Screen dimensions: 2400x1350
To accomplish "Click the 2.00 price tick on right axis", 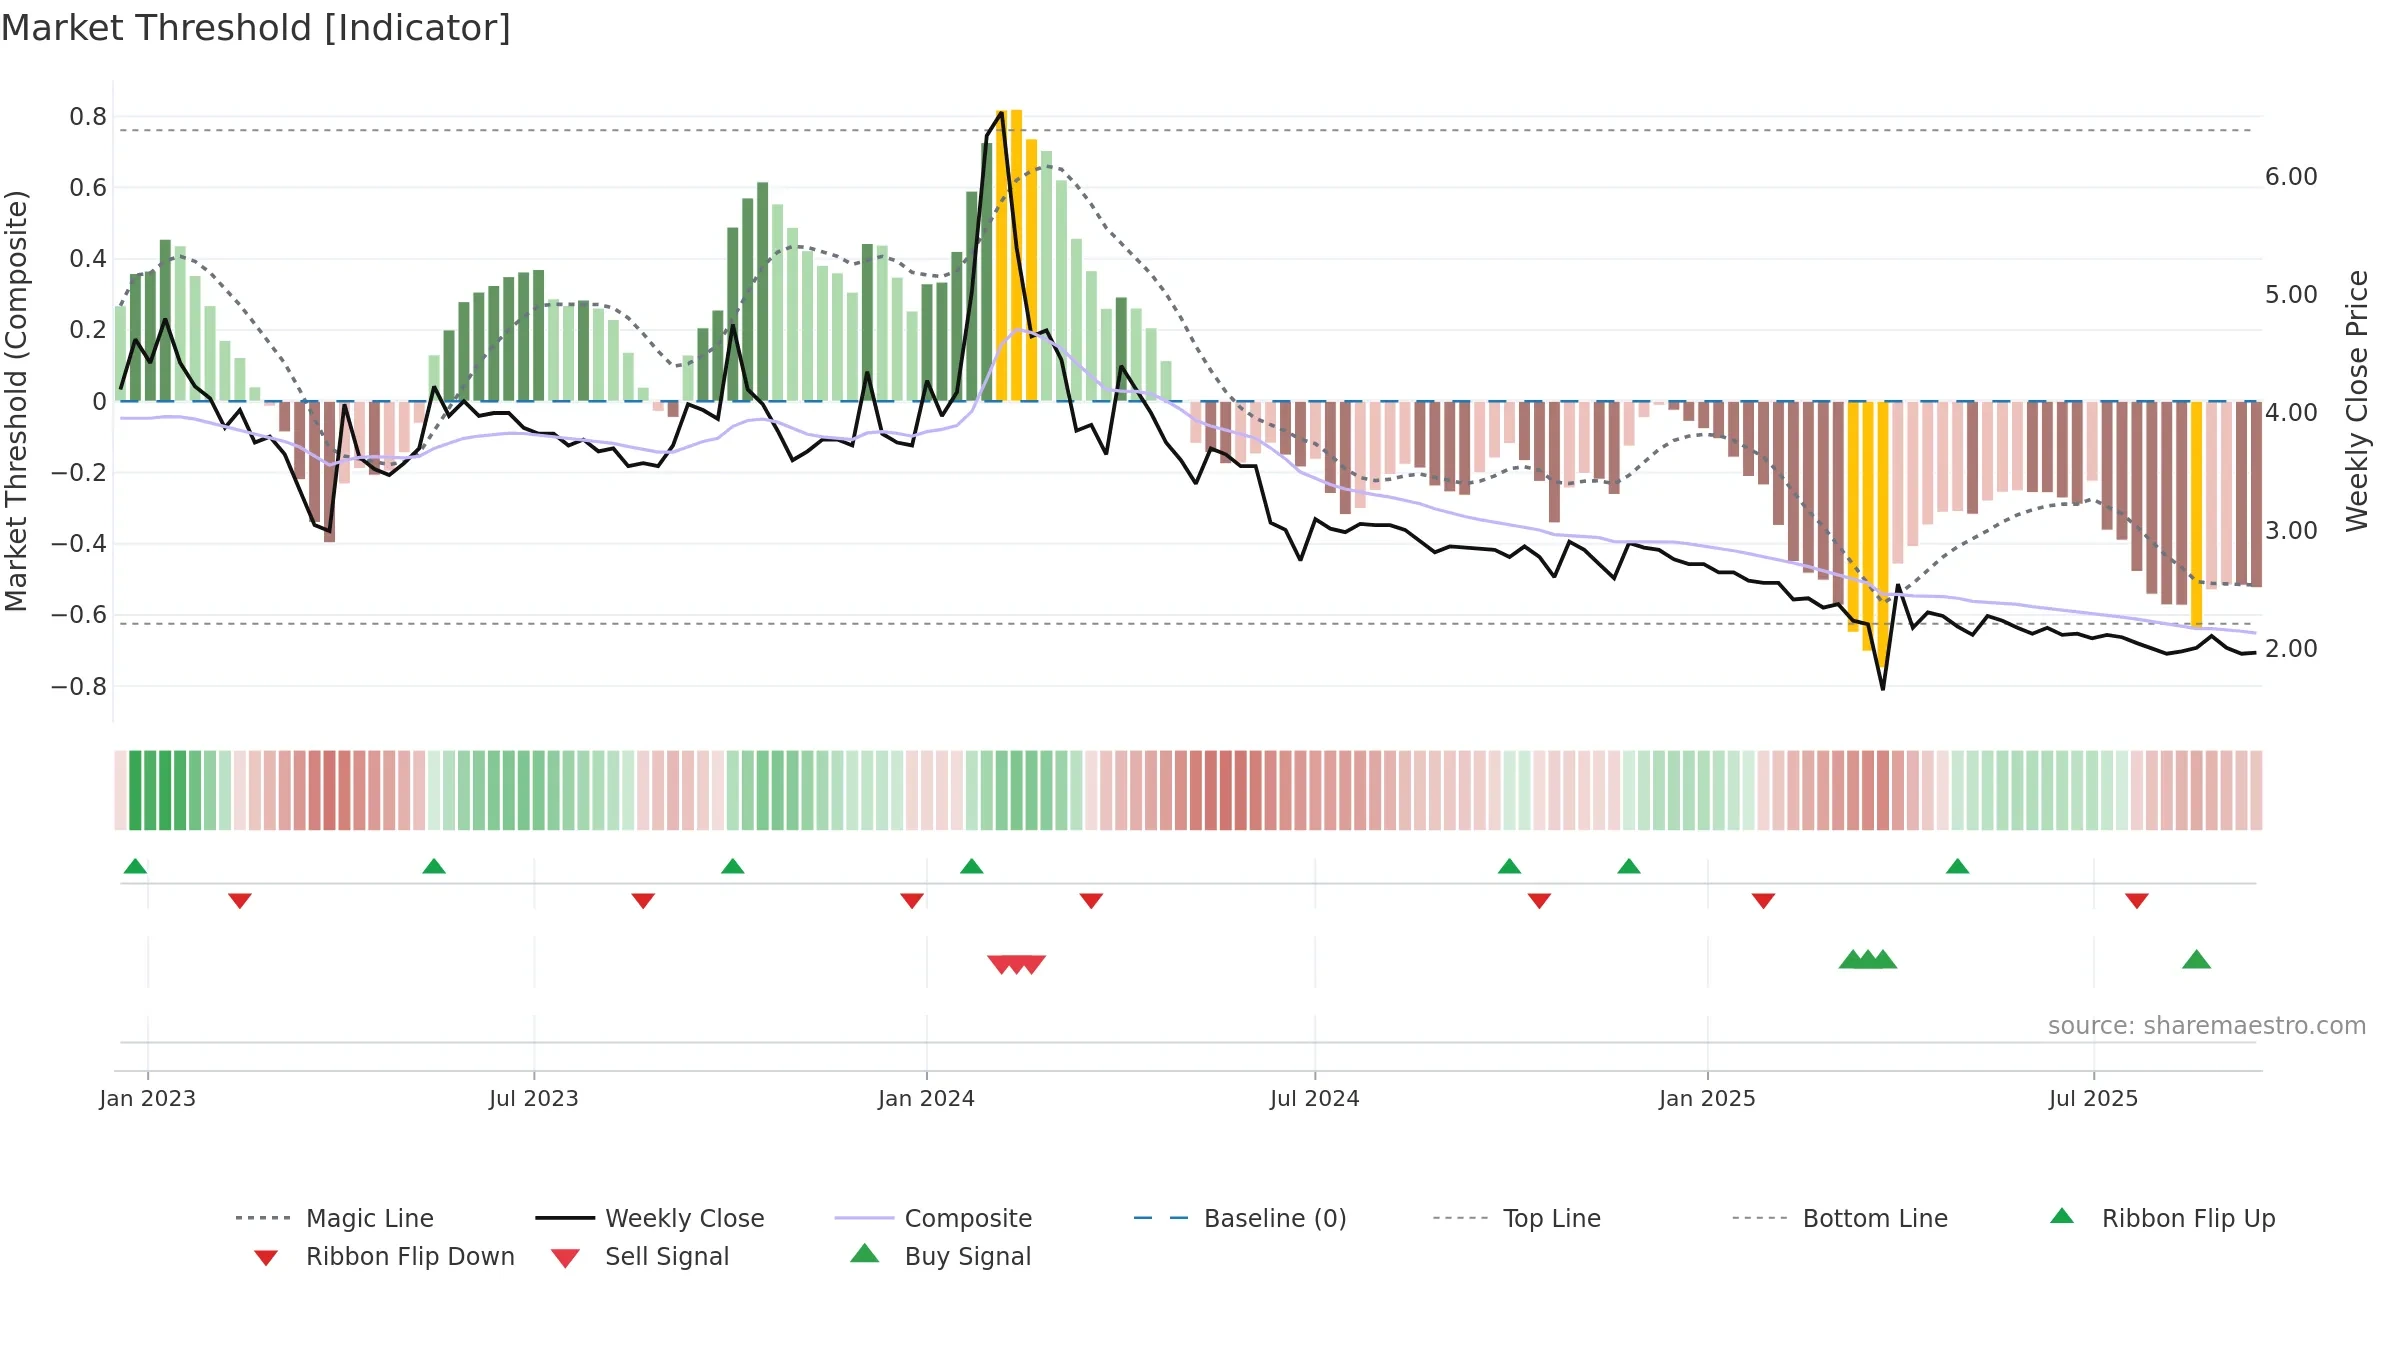I will [2291, 649].
